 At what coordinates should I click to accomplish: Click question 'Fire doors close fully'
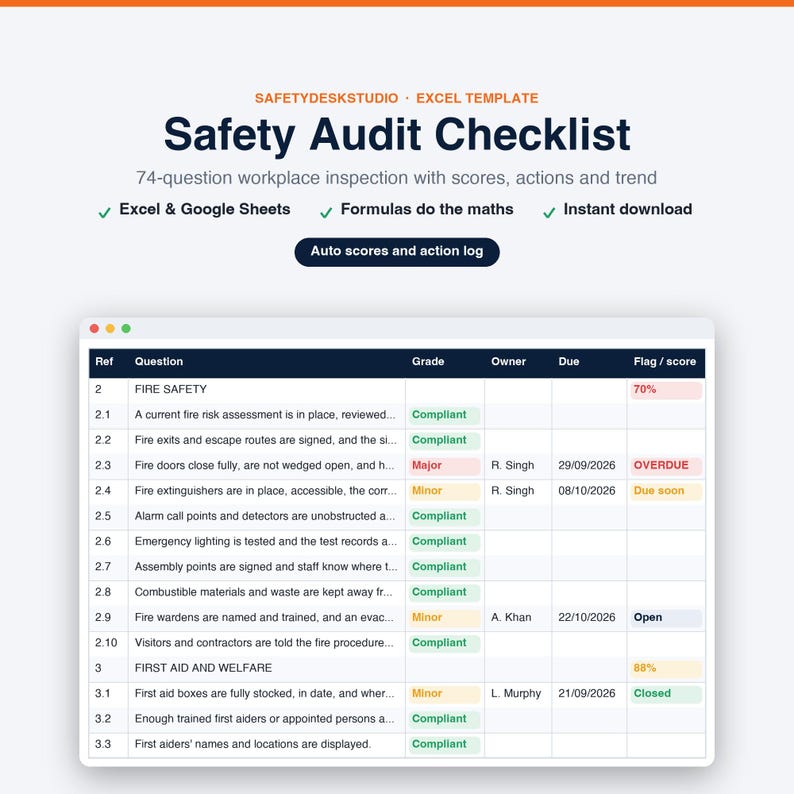pyautogui.click(x=264, y=465)
